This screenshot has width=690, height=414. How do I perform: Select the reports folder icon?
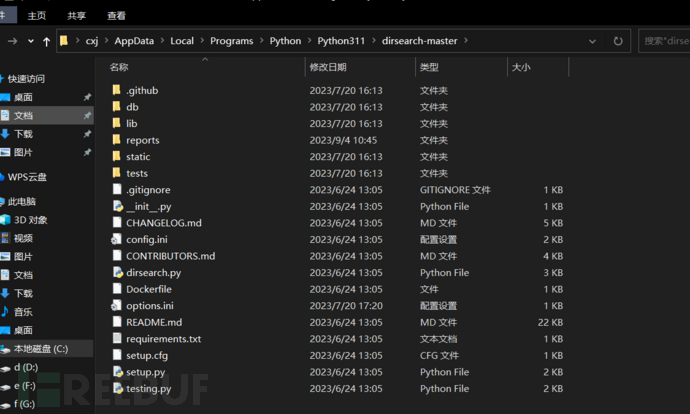coord(117,140)
